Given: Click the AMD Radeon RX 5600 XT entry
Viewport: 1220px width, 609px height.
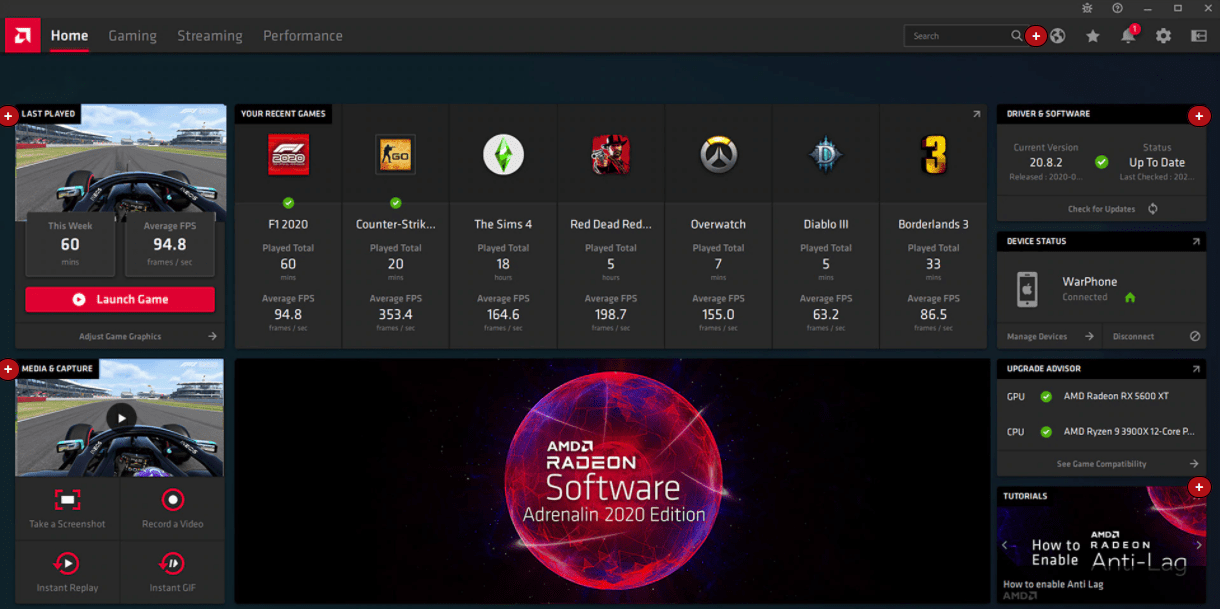Looking at the screenshot, I should [1116, 397].
